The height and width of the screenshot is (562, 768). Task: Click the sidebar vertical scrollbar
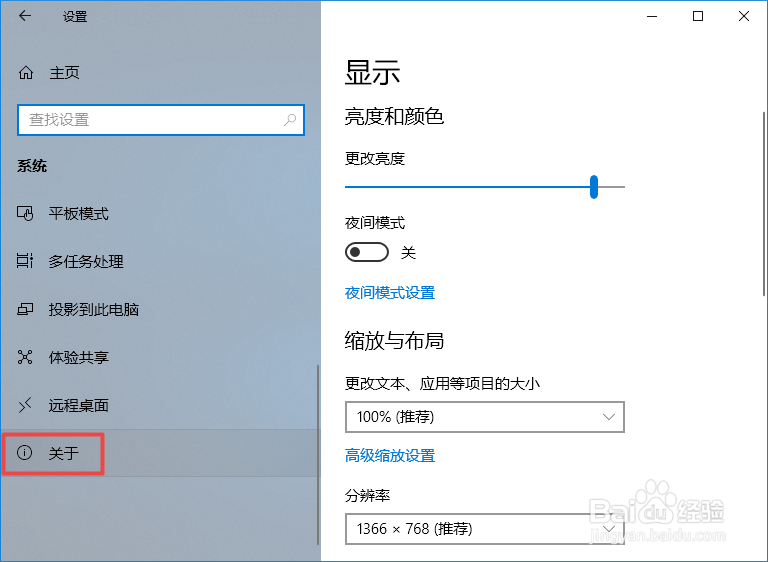coord(318,455)
